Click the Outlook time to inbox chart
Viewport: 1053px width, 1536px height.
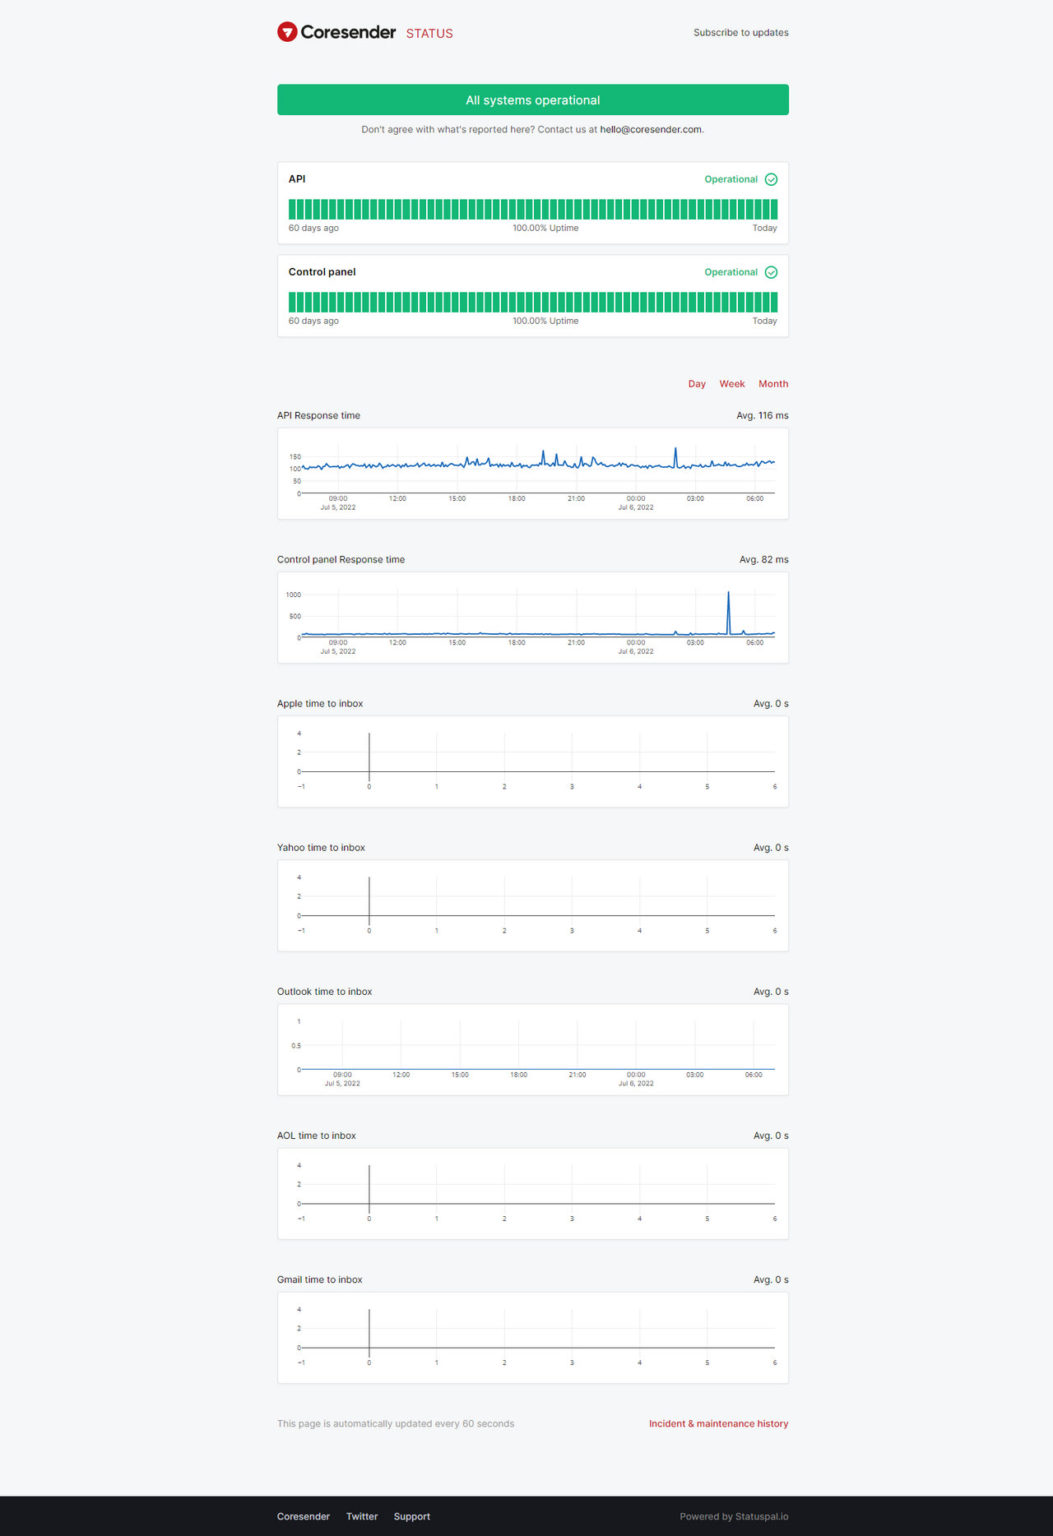click(x=532, y=1049)
